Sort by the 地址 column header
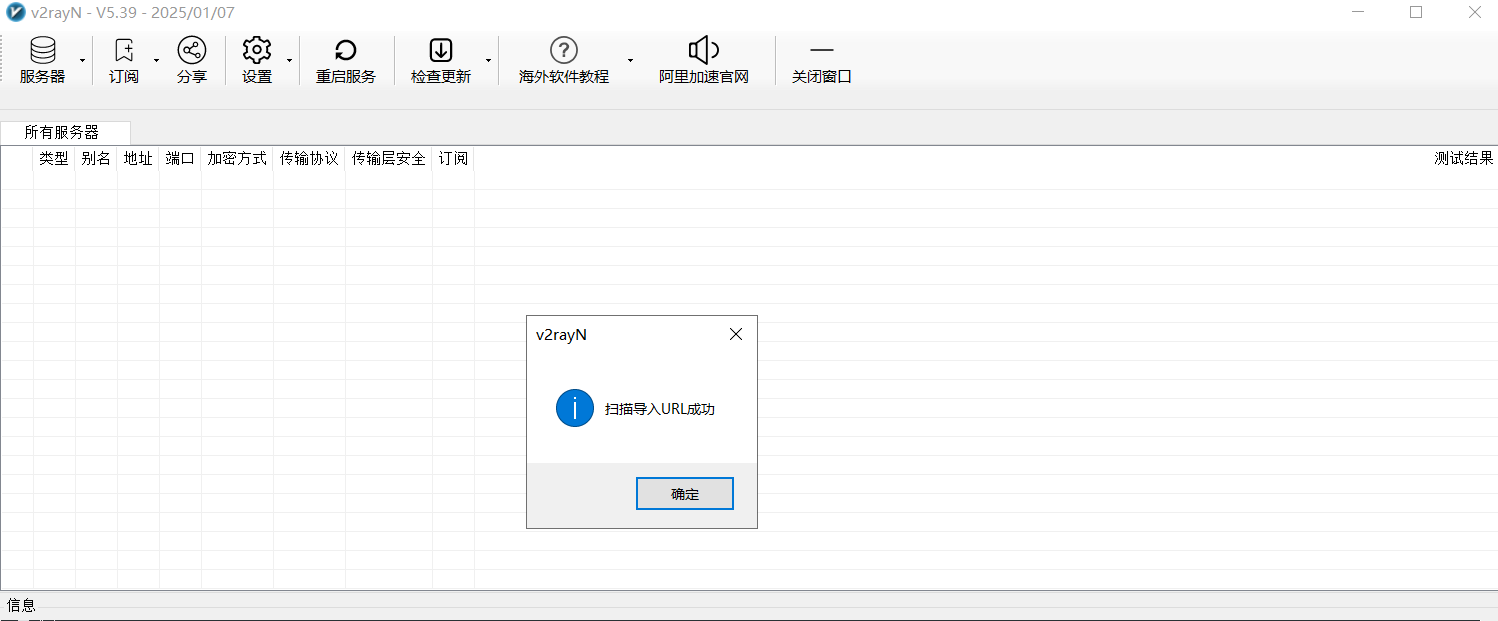Screen dimensions: 1498x621 (138, 158)
